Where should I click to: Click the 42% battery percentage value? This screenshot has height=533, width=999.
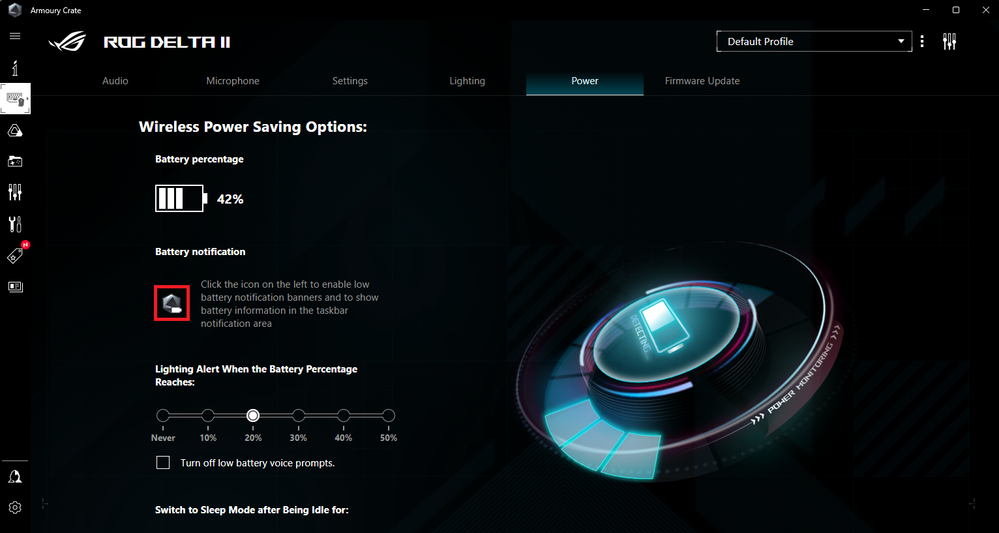(230, 199)
